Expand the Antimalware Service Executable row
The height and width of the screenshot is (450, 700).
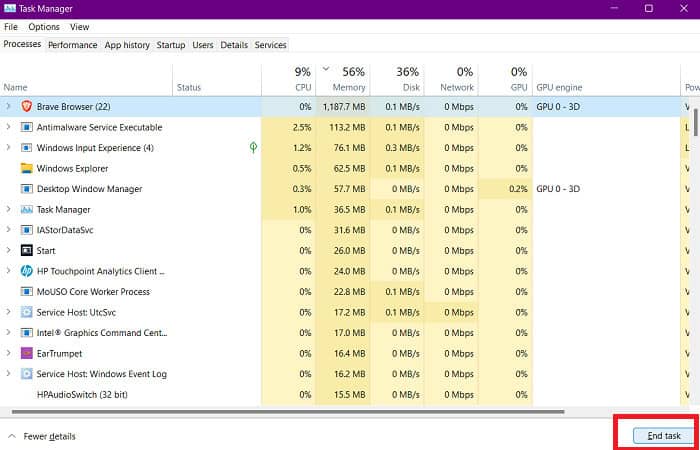(8, 127)
